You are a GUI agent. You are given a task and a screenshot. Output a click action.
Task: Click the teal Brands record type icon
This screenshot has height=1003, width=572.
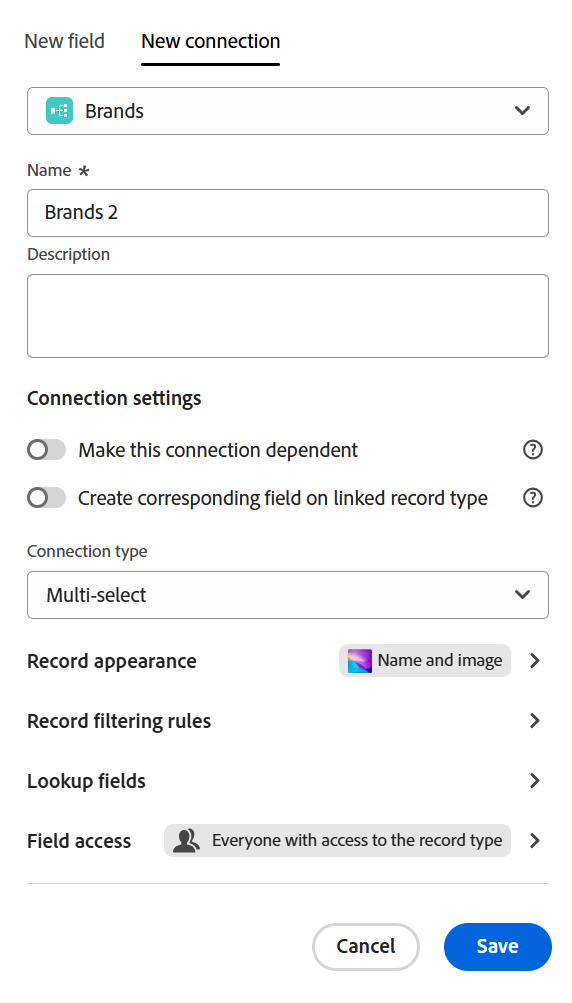pos(60,111)
